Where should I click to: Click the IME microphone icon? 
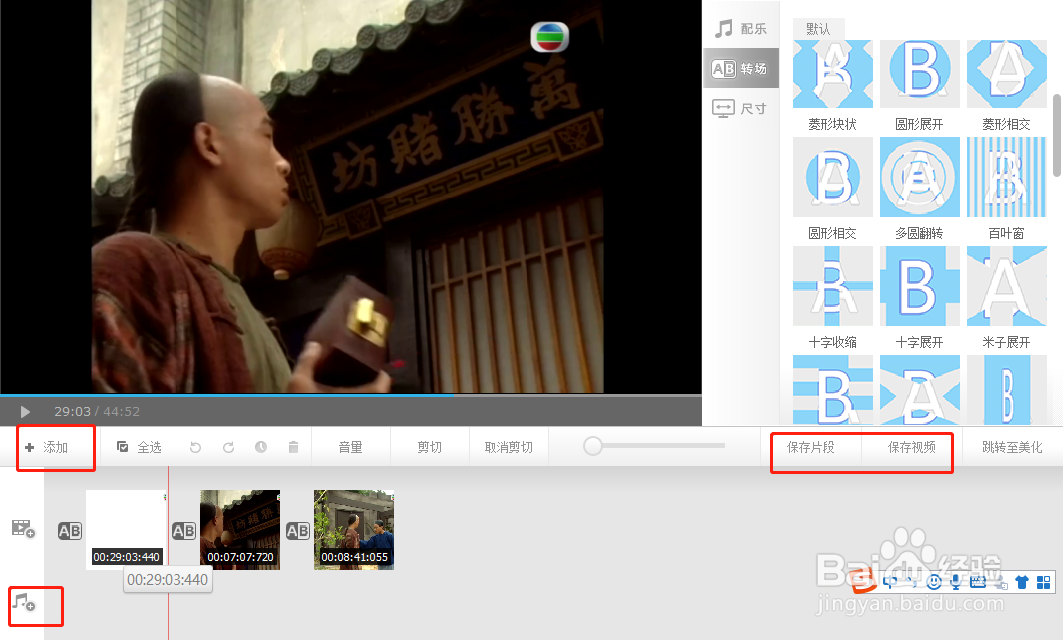pos(956,582)
